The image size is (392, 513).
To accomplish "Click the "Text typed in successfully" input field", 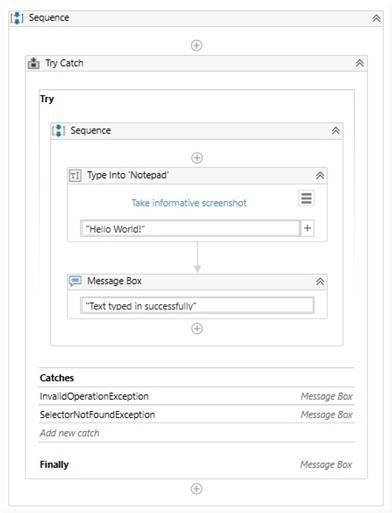I will click(x=197, y=305).
